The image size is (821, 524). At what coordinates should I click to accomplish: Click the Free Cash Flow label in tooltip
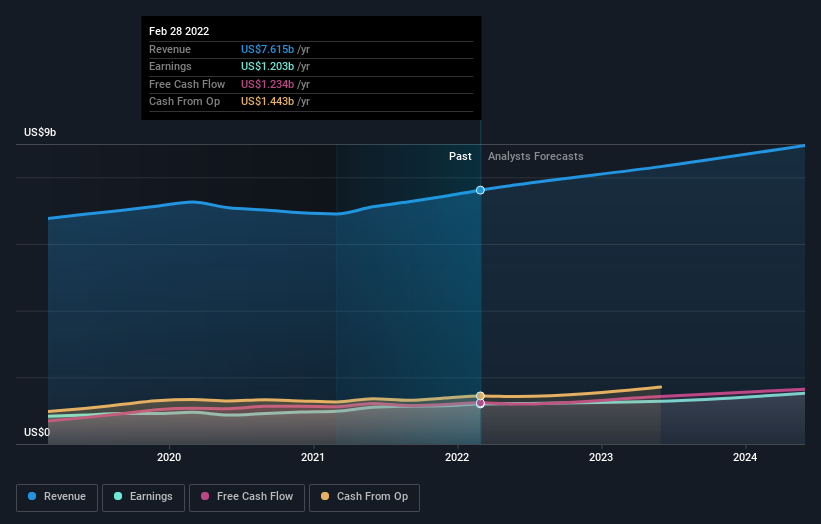187,84
